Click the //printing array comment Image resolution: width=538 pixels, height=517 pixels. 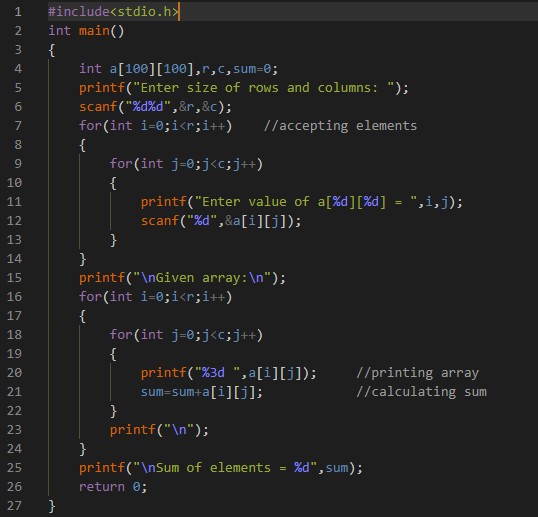point(417,373)
